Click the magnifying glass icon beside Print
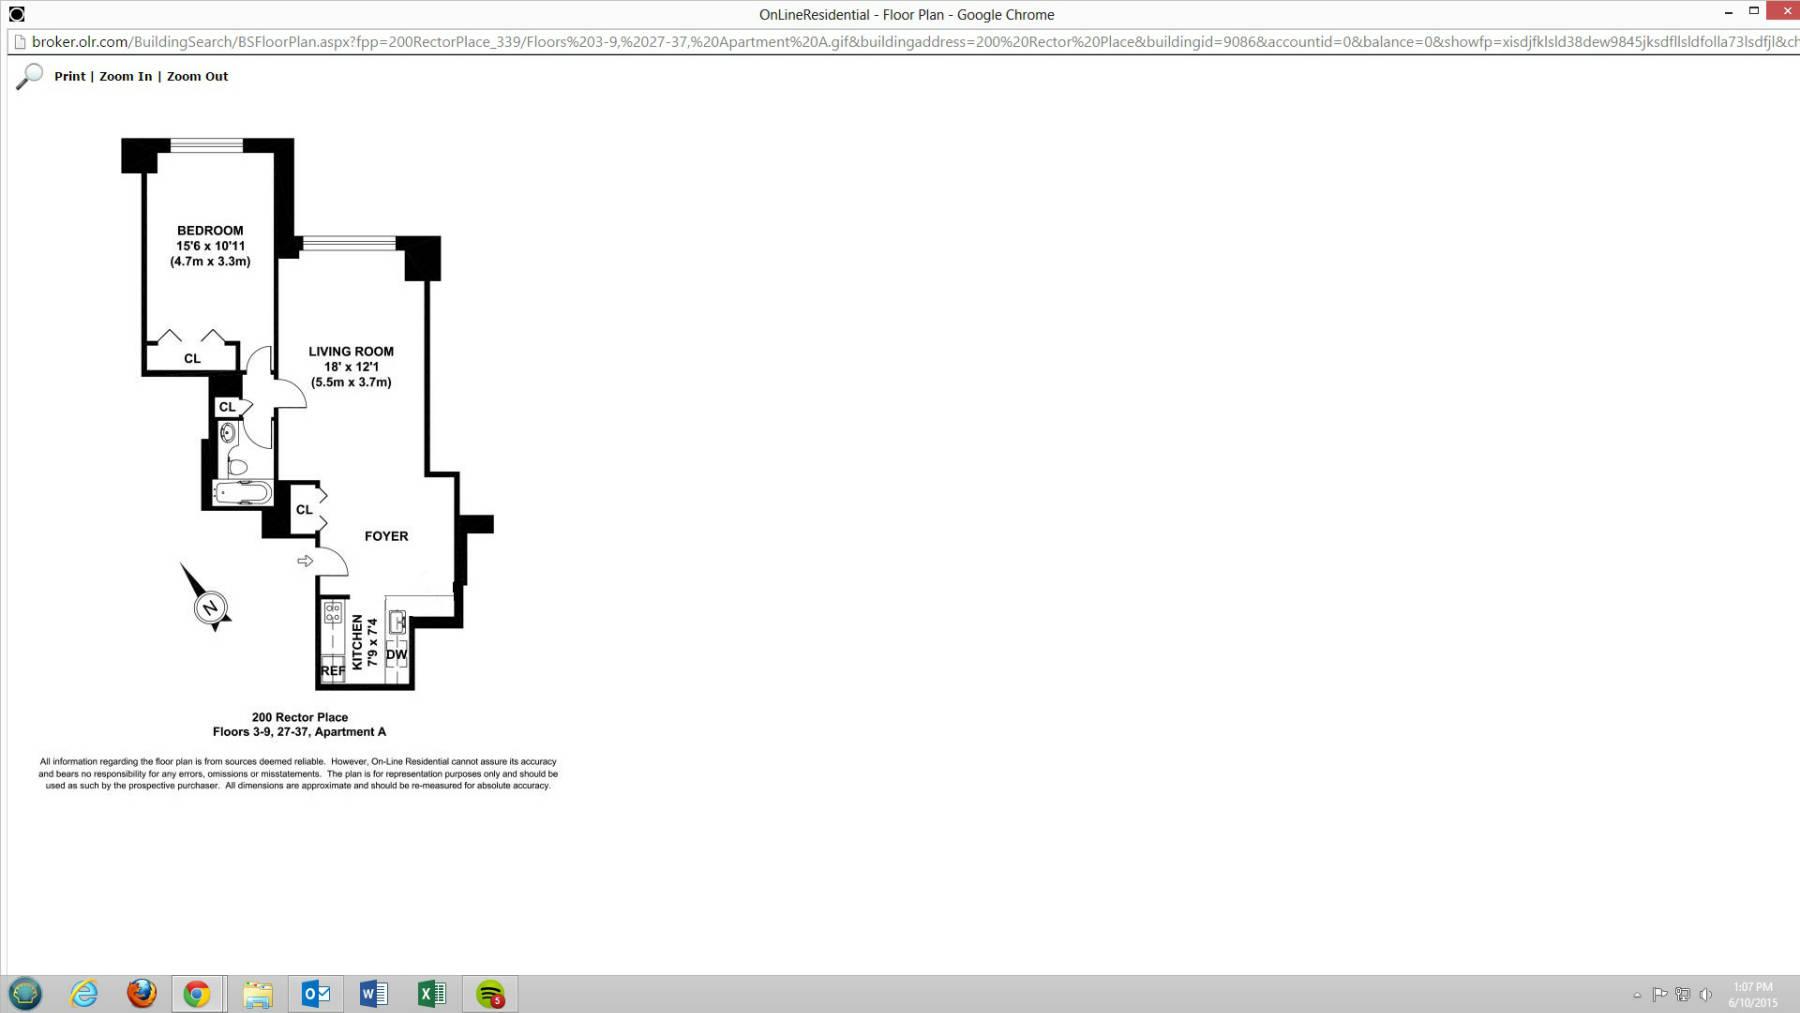The height and width of the screenshot is (1013, 1800). pos(30,76)
